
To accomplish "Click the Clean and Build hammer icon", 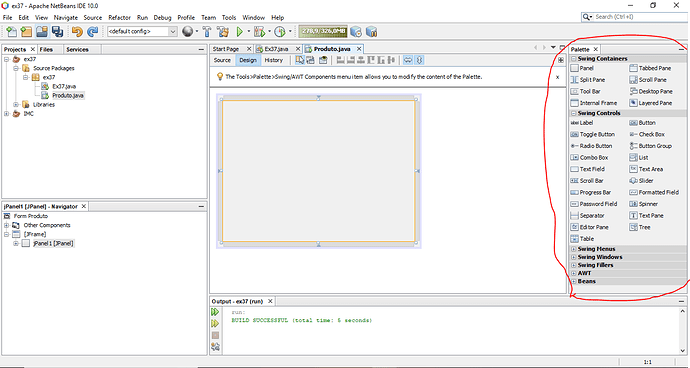I will point(223,32).
